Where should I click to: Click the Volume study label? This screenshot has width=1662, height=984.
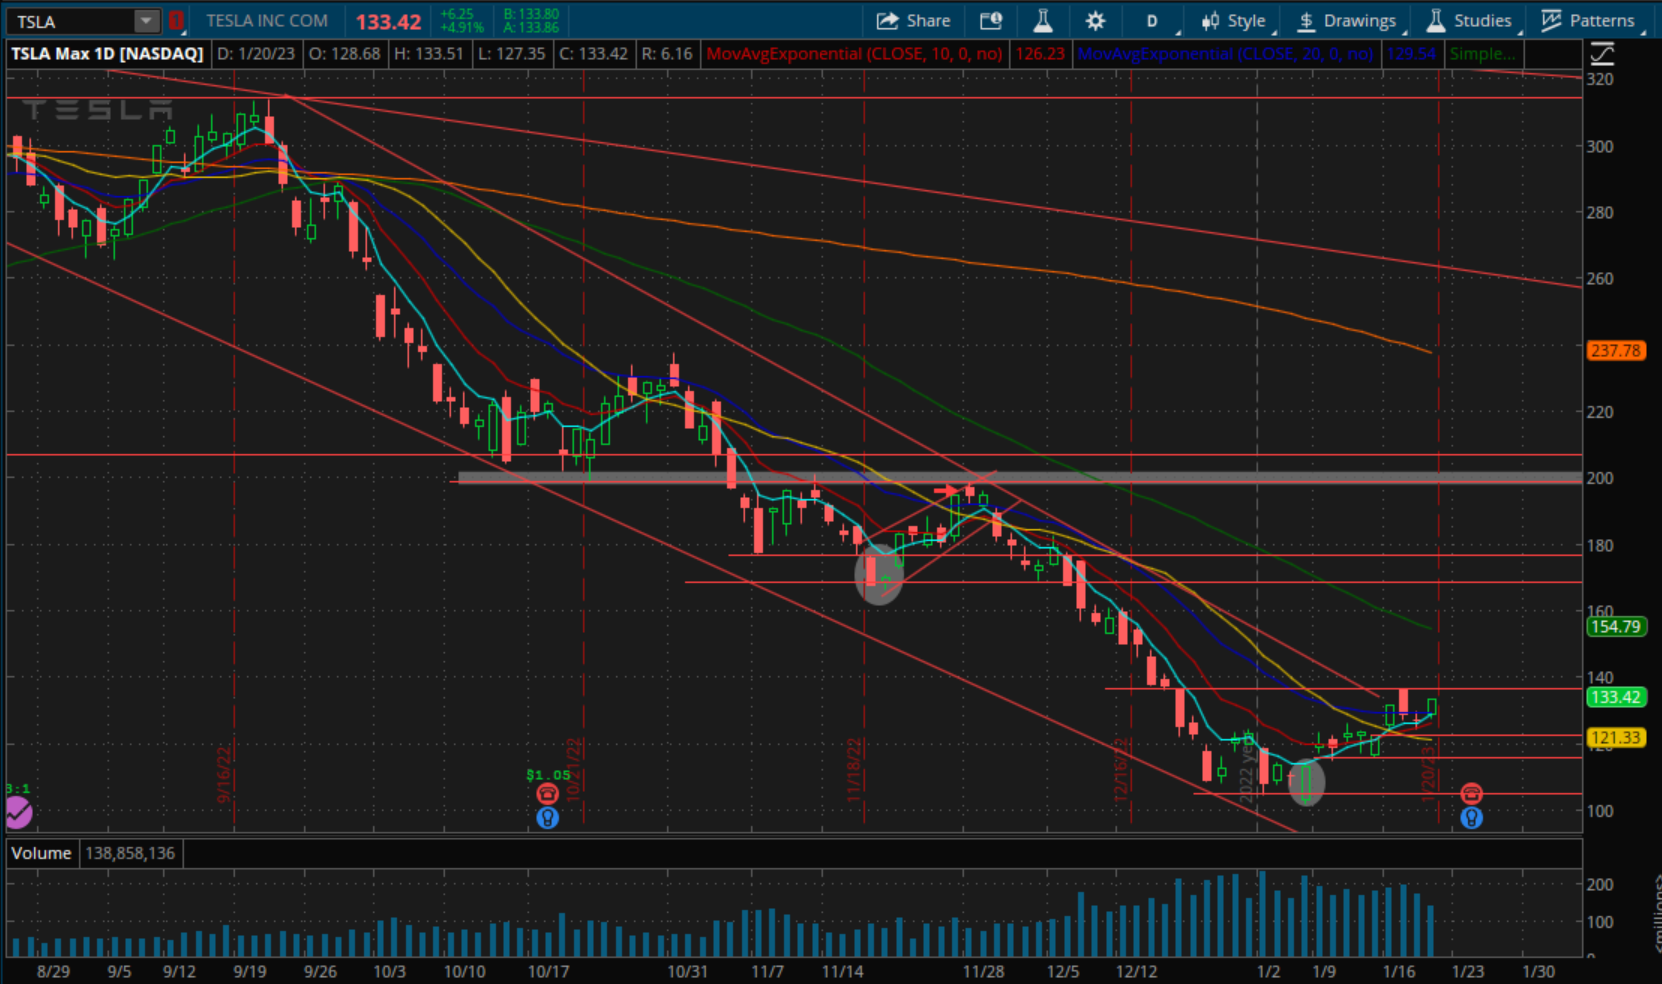coord(41,853)
